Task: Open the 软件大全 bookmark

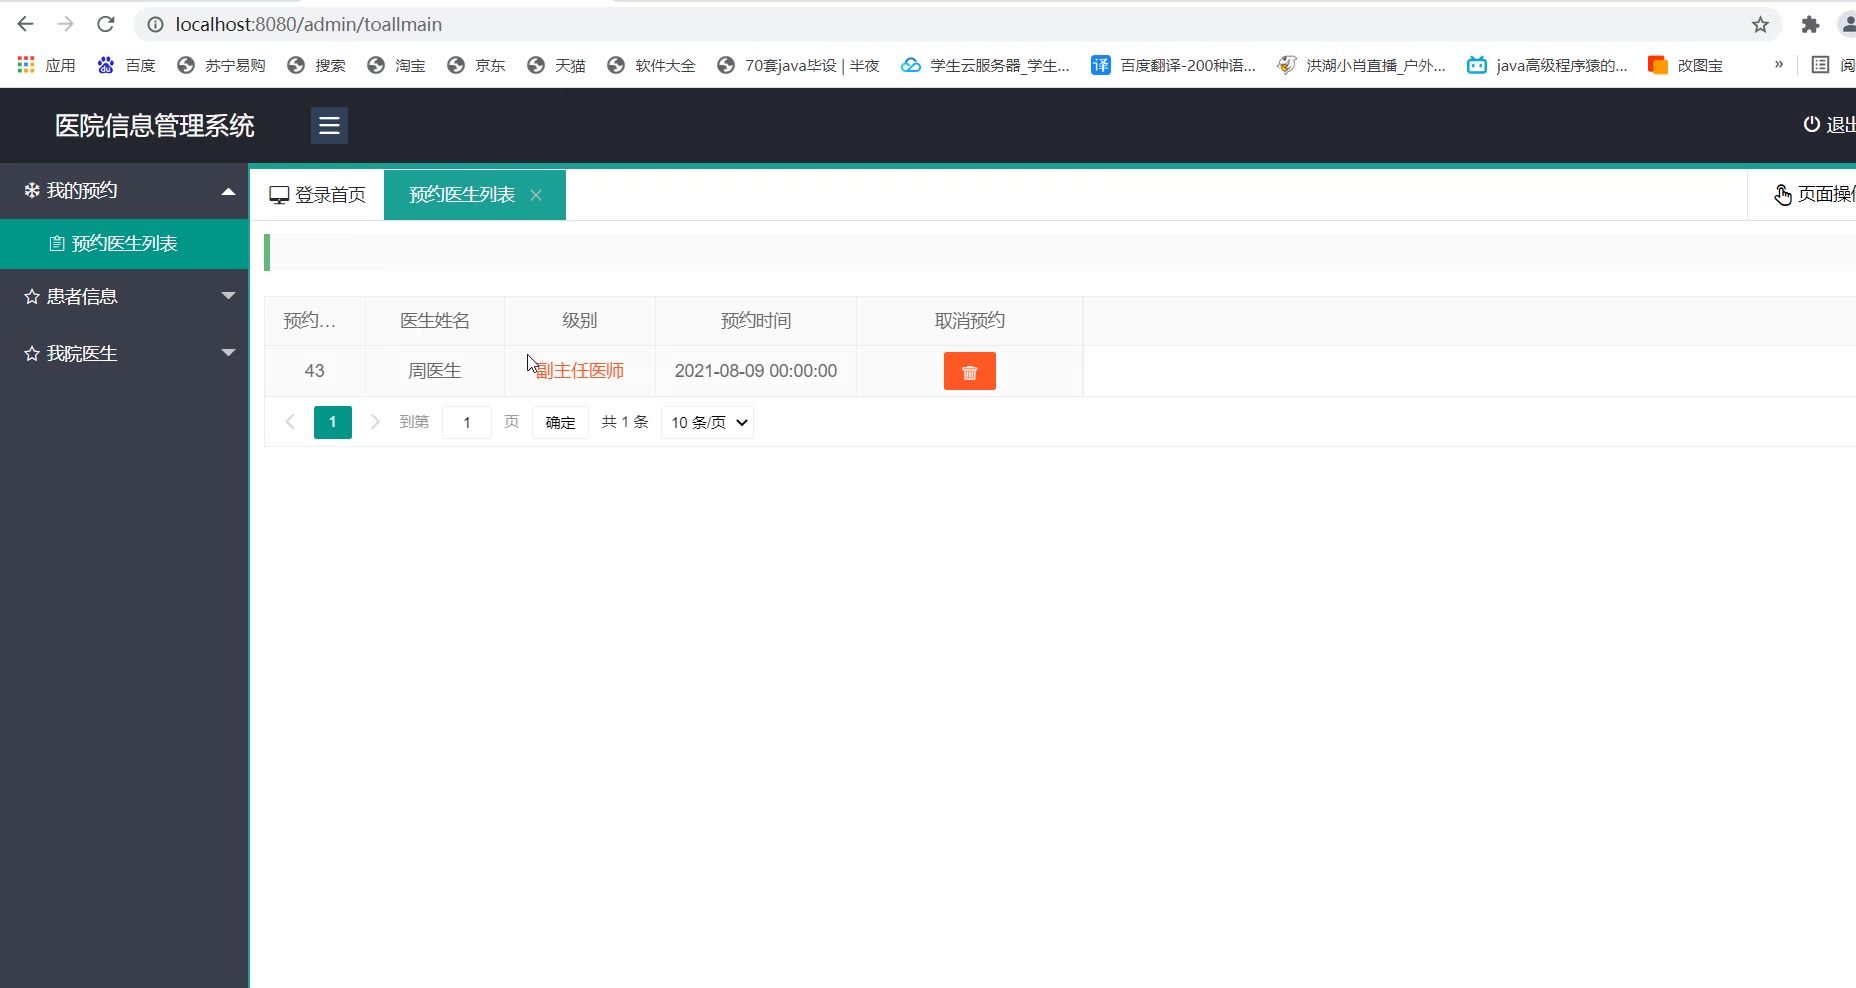Action: (651, 65)
